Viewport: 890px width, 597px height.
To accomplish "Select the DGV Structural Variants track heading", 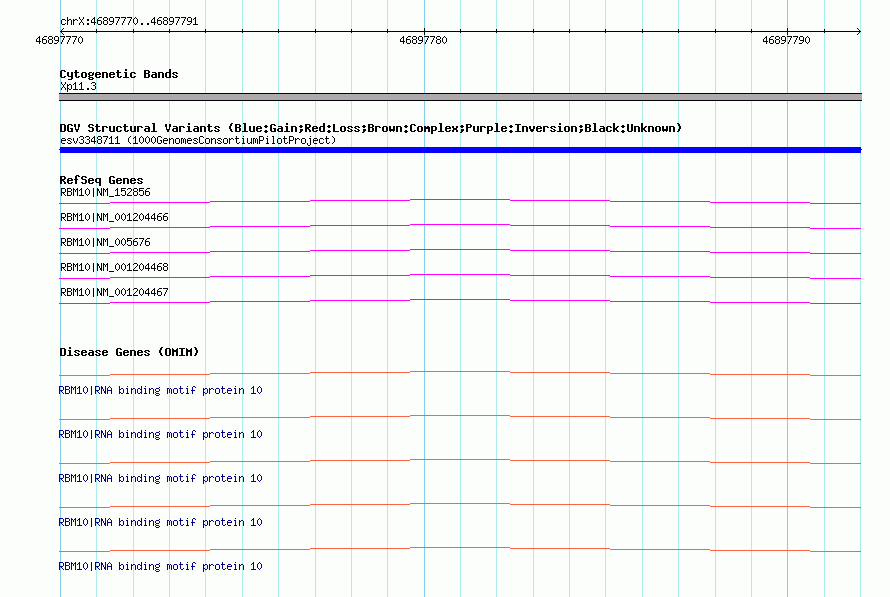I will point(371,128).
